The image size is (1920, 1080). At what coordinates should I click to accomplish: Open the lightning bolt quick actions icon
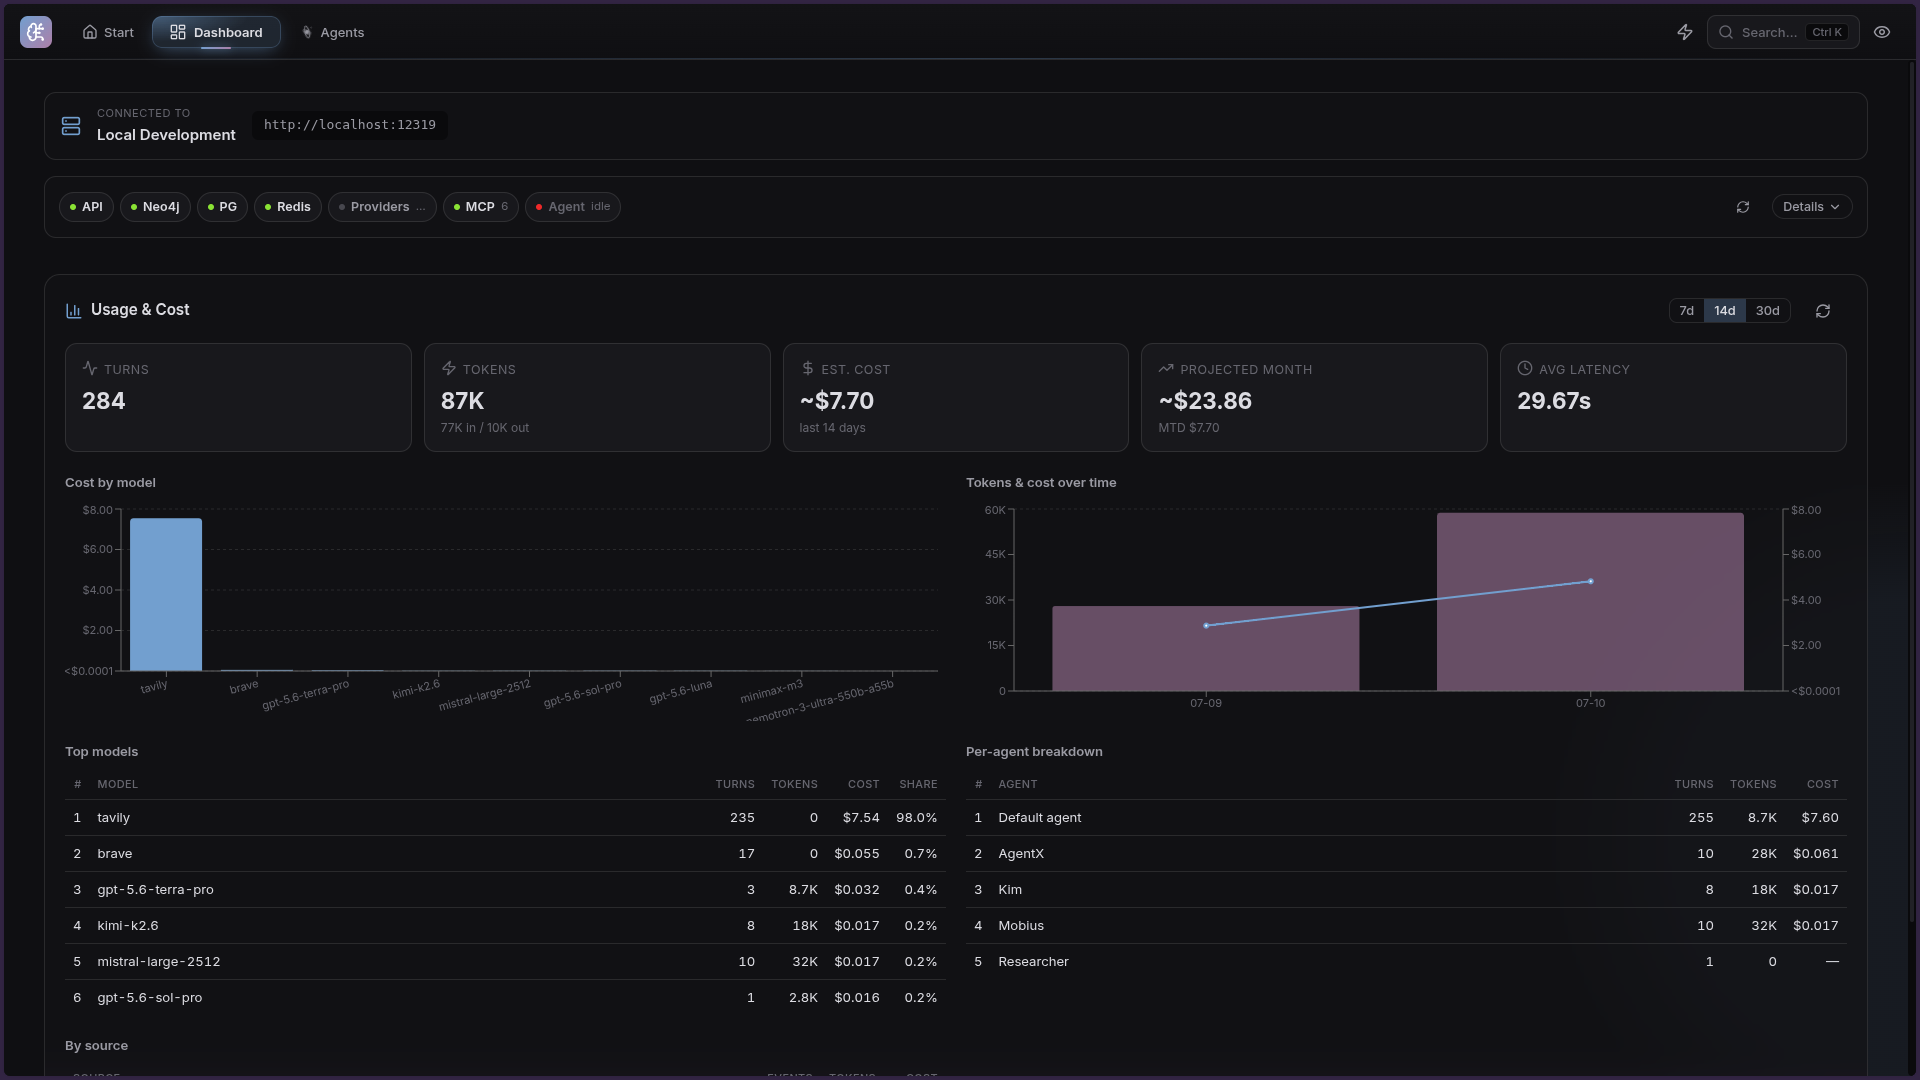[x=1685, y=32]
